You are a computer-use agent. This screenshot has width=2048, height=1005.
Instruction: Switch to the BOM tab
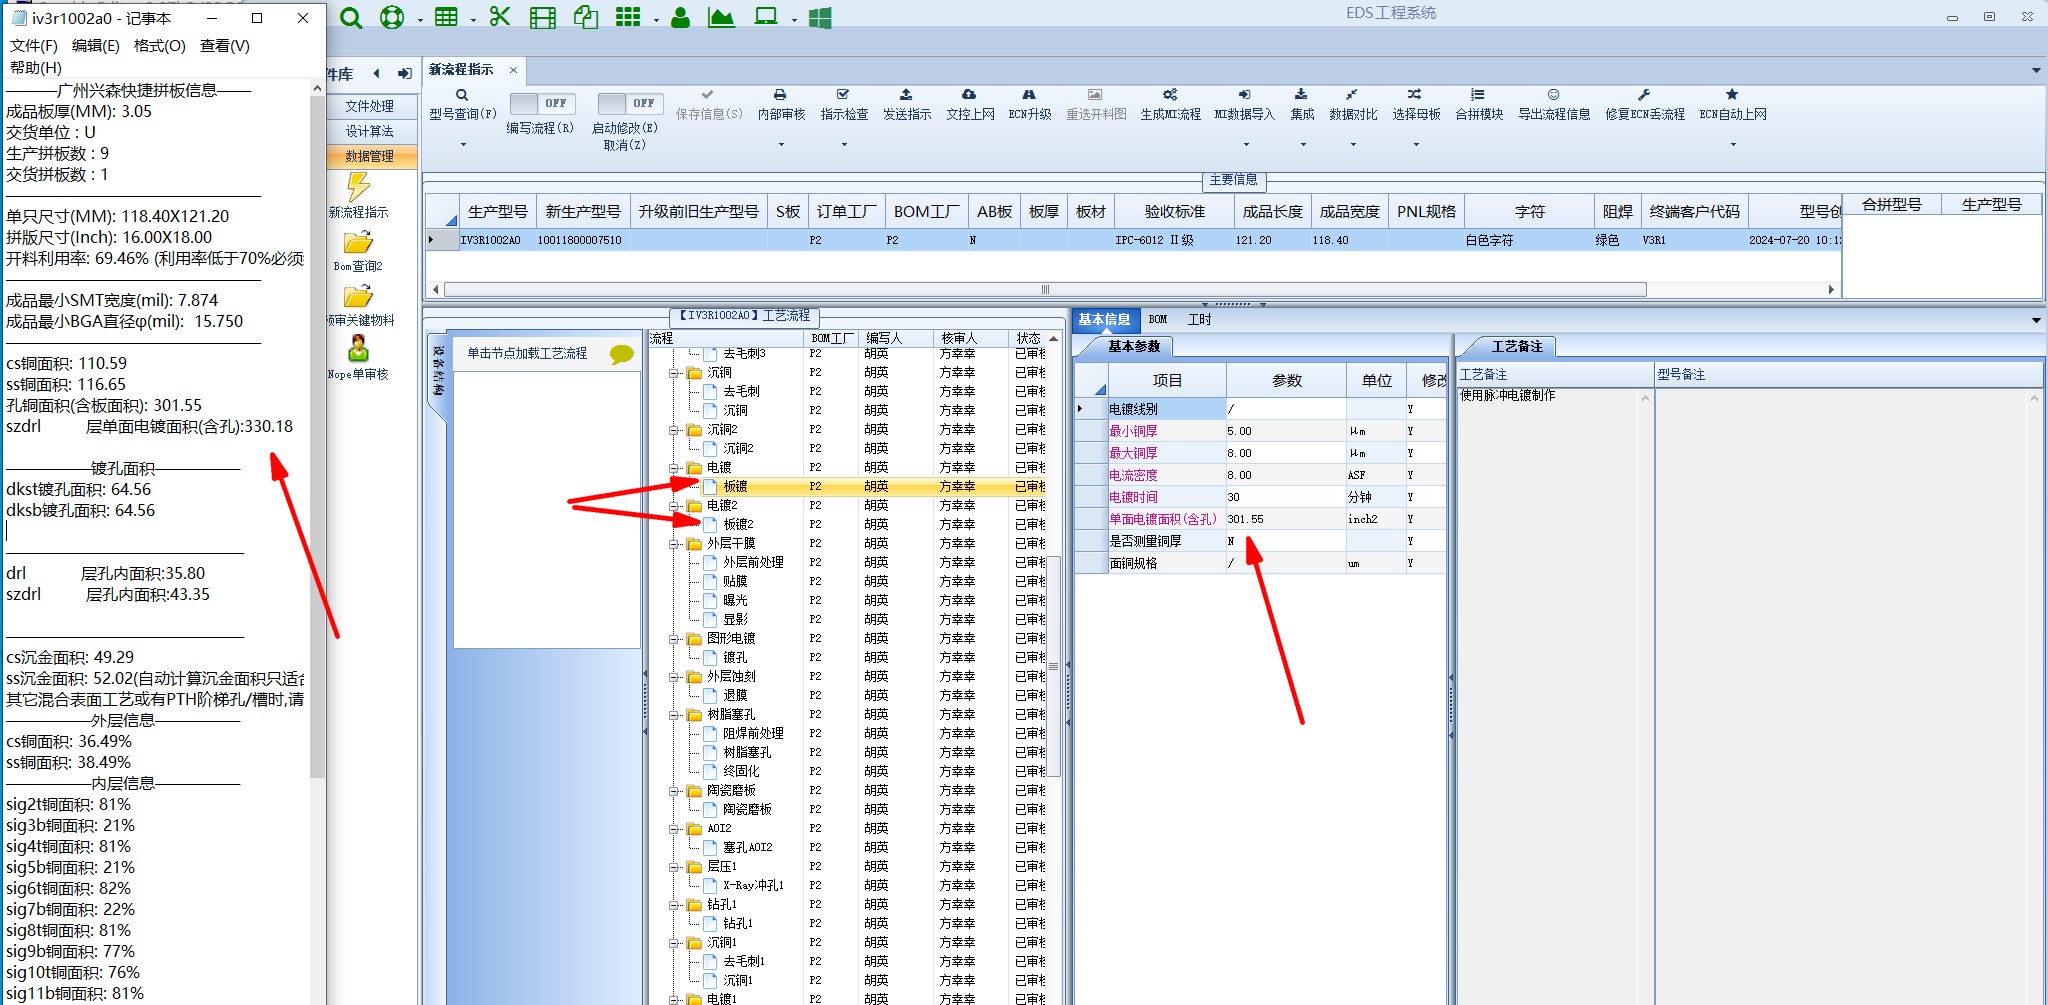(1158, 320)
